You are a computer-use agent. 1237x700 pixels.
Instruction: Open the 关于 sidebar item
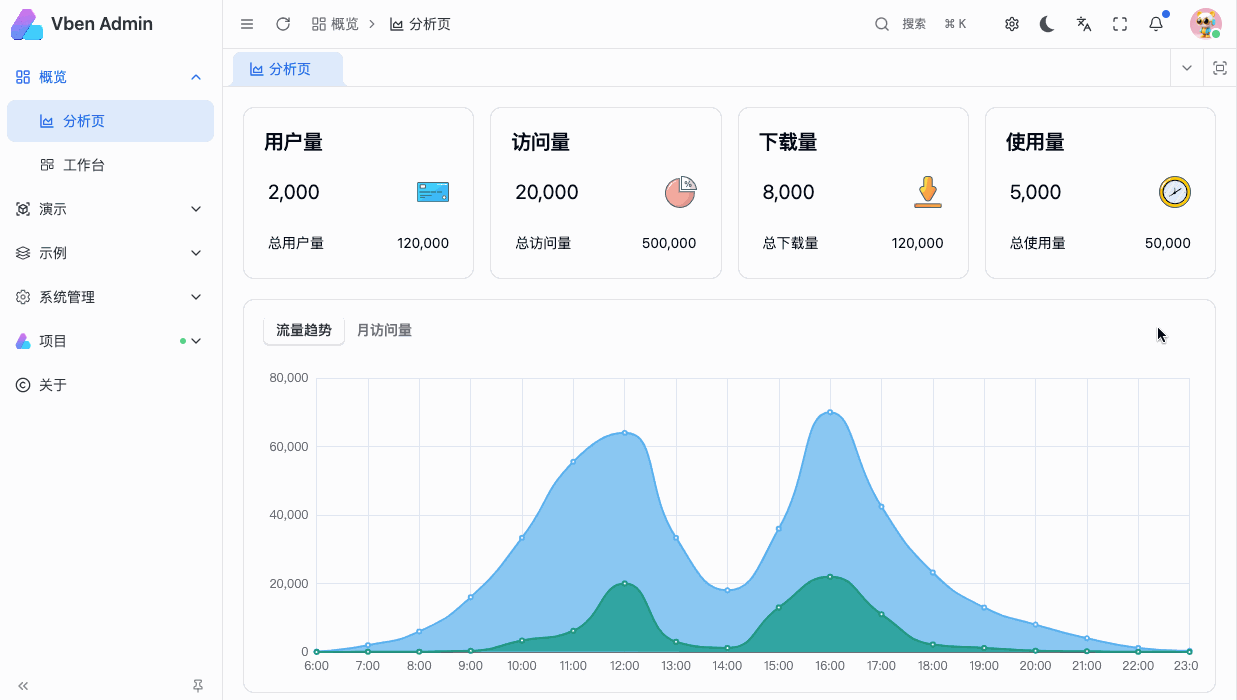tap(110, 385)
